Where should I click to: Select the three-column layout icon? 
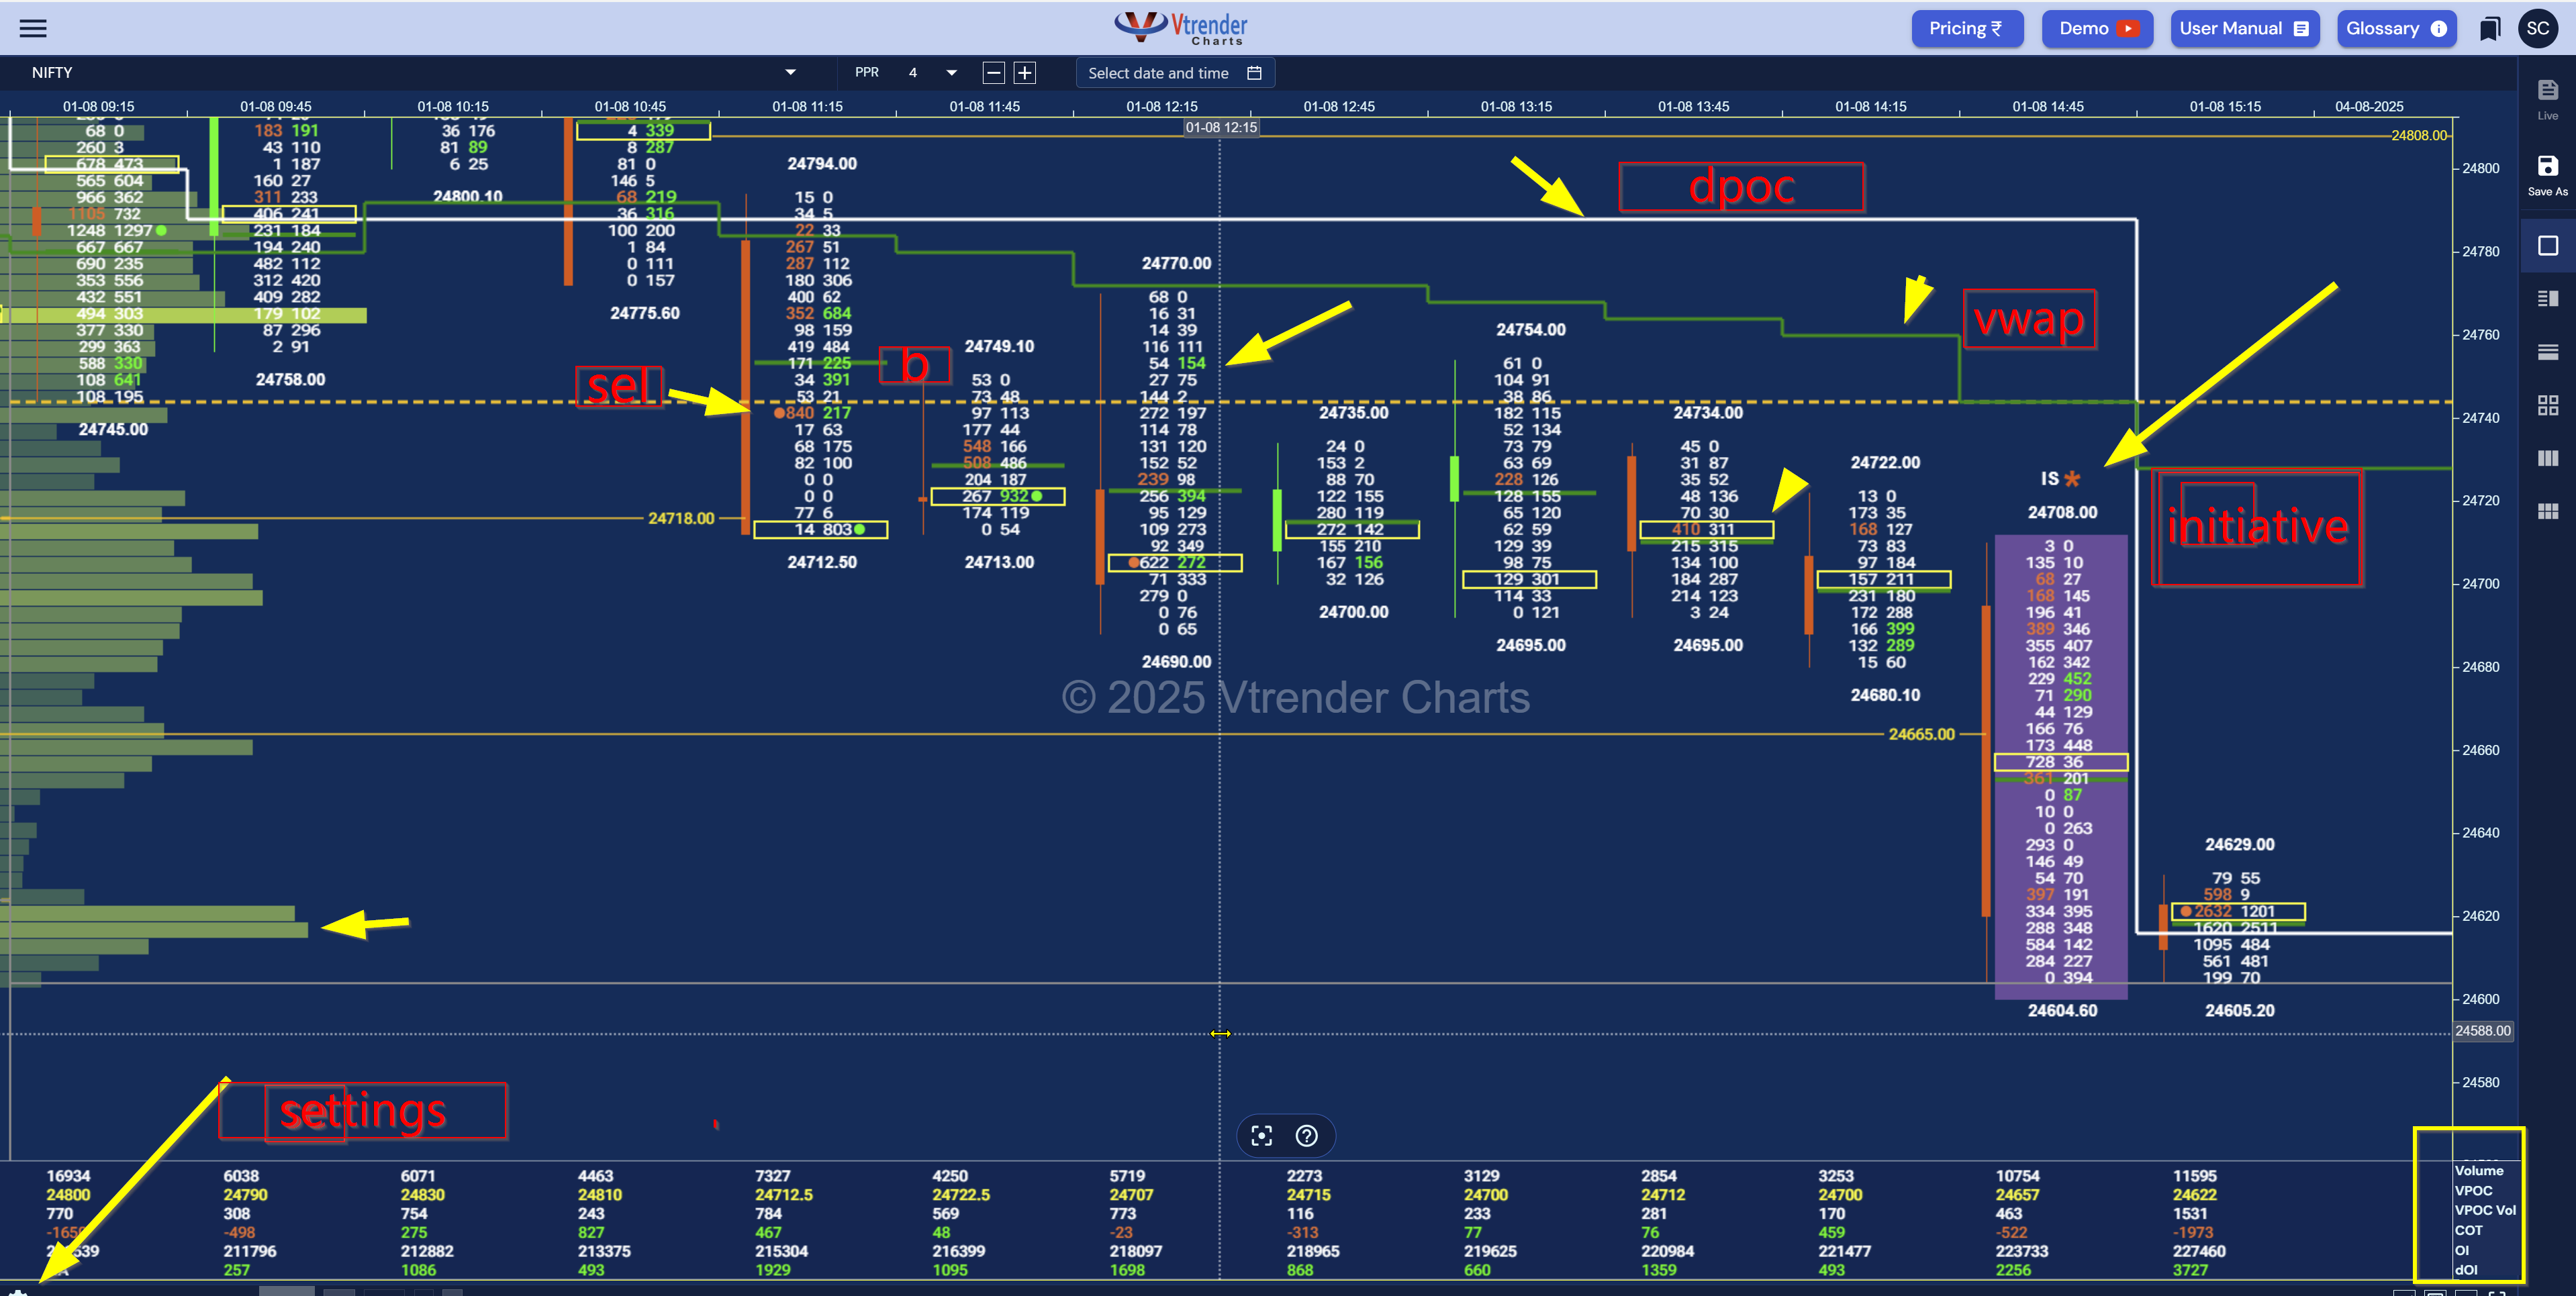point(2547,458)
